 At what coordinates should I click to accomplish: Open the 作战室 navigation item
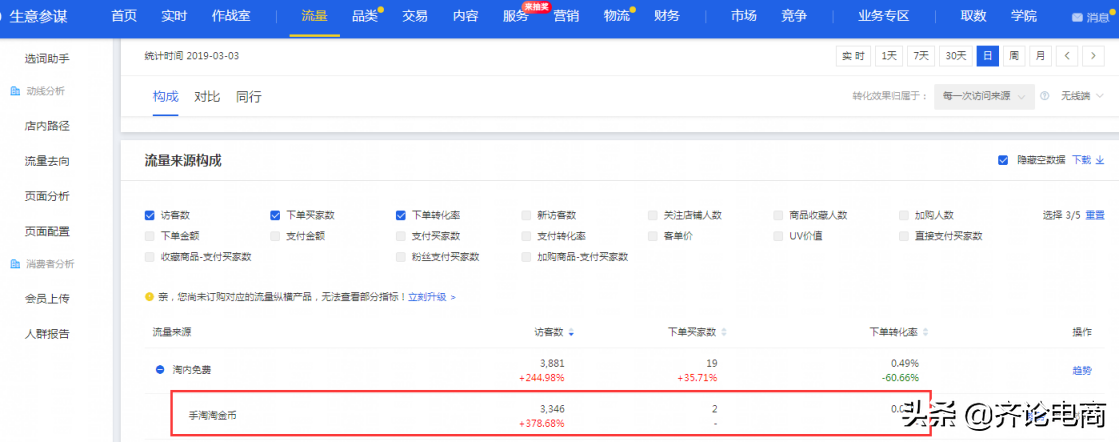coord(231,16)
